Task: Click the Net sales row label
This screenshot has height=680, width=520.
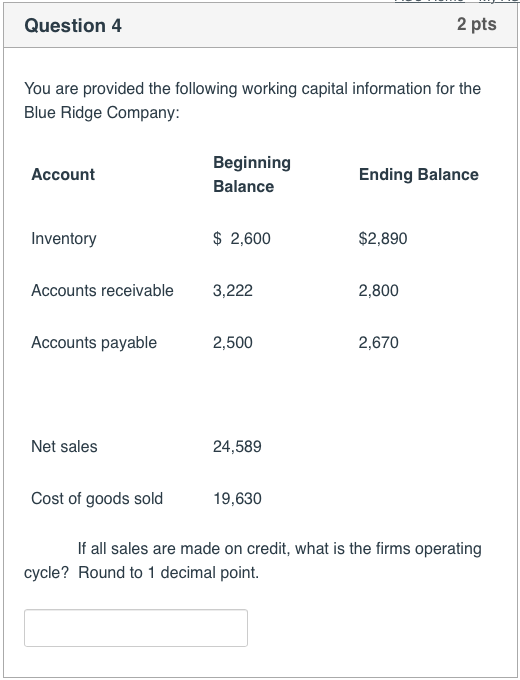Action: click(64, 447)
